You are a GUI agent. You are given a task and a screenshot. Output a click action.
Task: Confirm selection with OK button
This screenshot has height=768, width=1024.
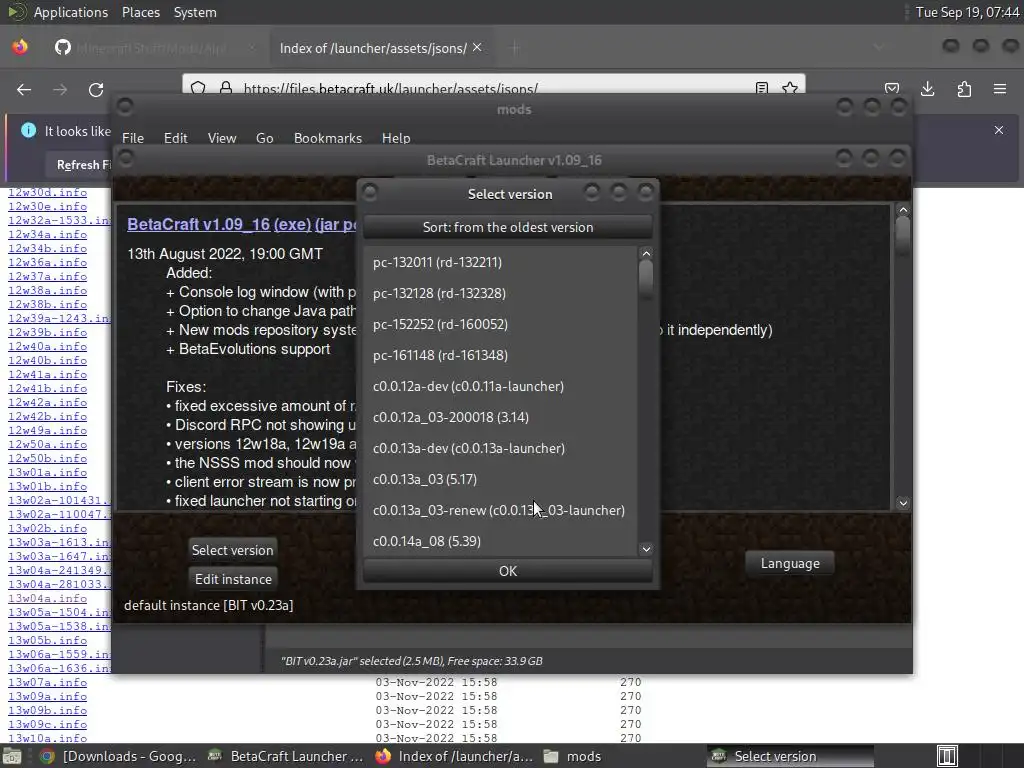[x=507, y=571]
